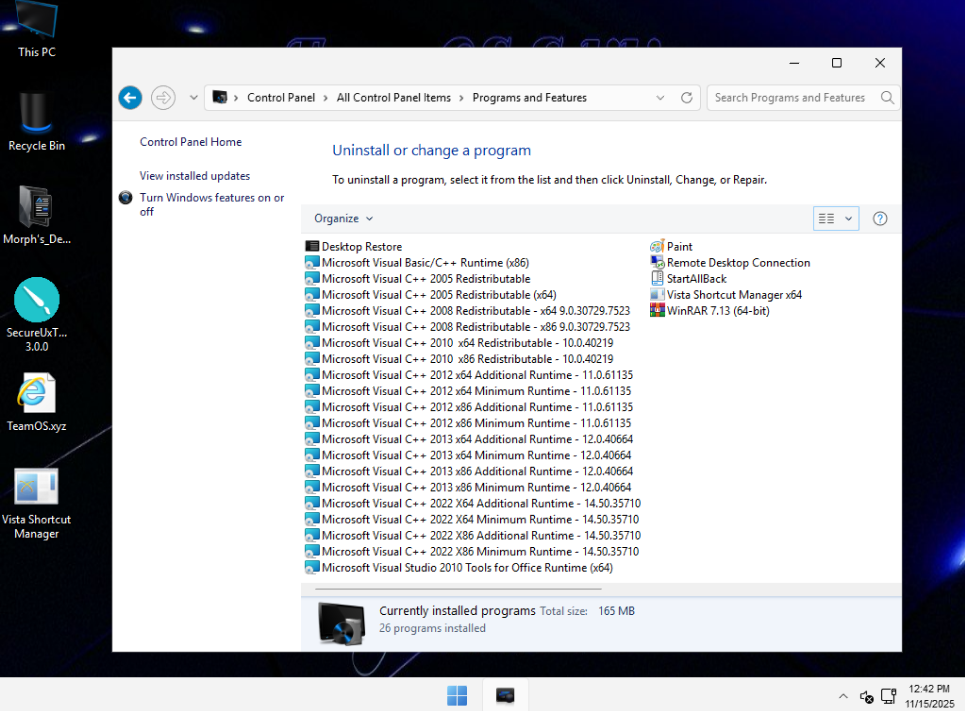Screen dimensions: 965x711
Task: Click the Windows features shield icon
Action: 126,198
